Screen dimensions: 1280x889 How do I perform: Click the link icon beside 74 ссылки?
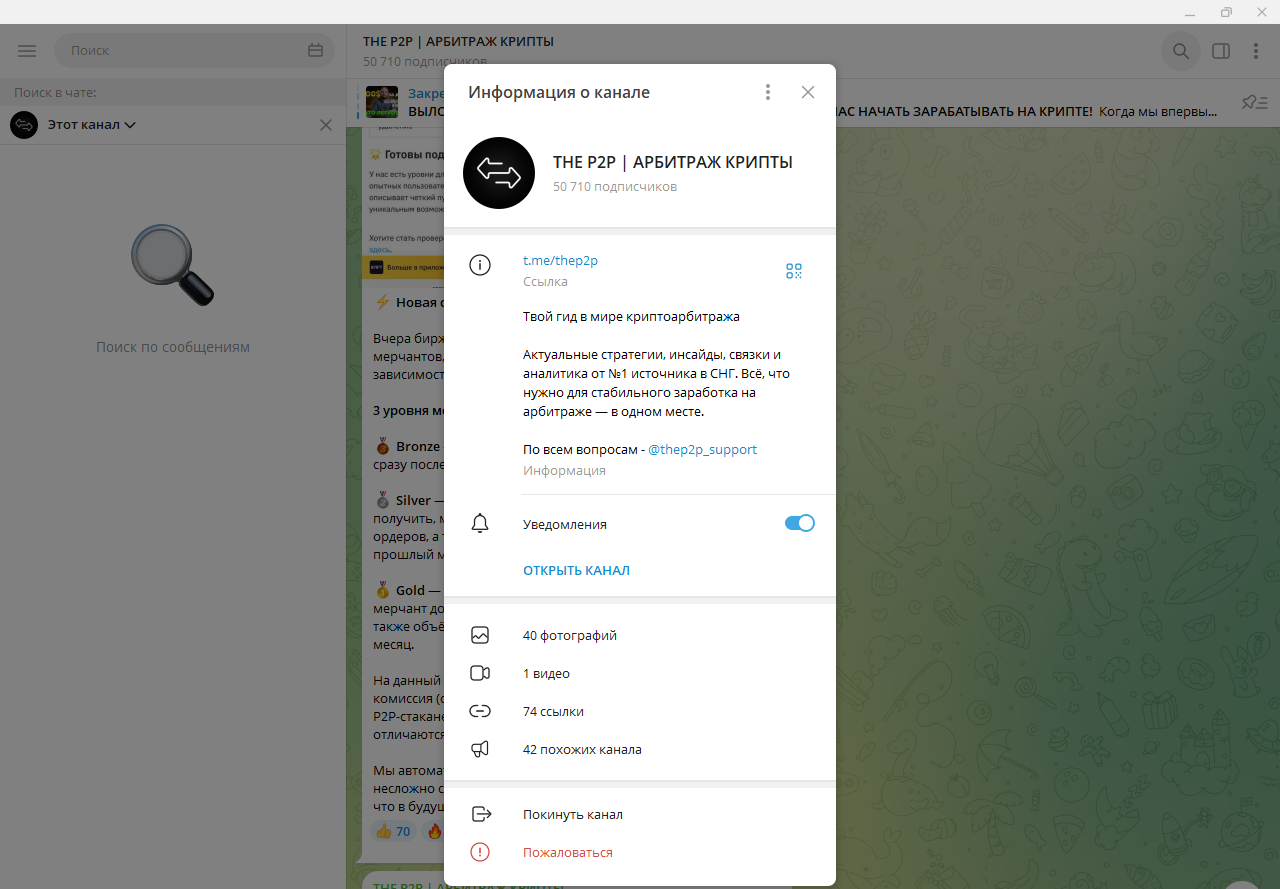(x=480, y=711)
